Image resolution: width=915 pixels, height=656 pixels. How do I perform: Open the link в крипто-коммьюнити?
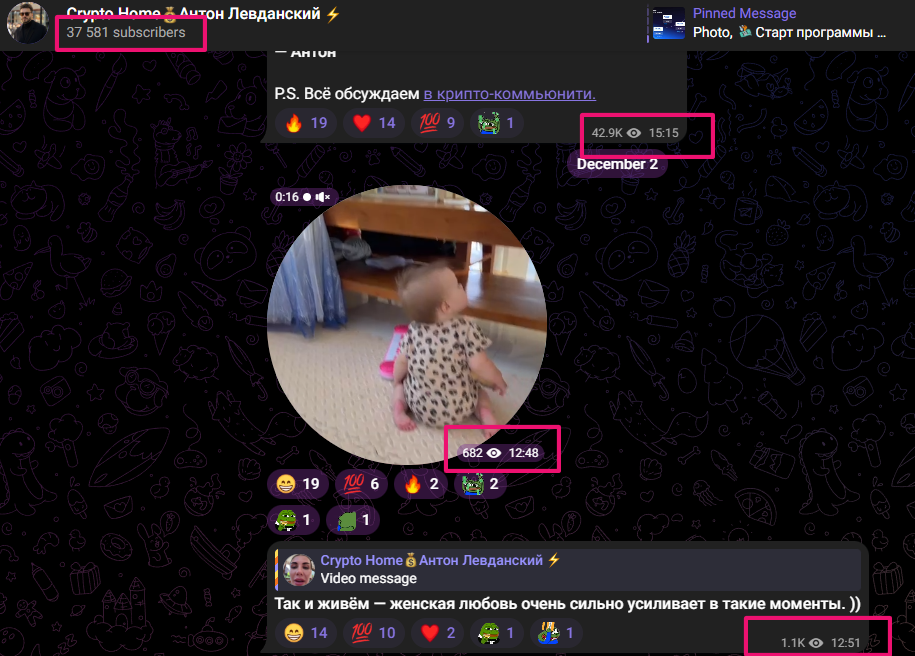[x=508, y=93]
